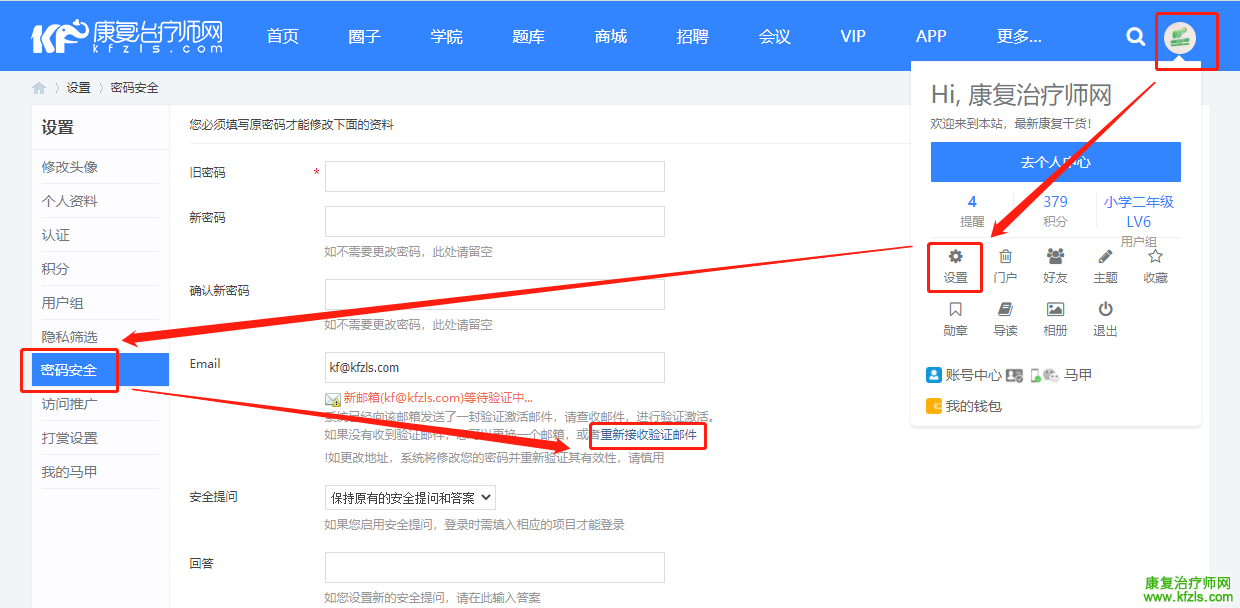
Task: Open the user avatar menu
Action: [x=1181, y=38]
